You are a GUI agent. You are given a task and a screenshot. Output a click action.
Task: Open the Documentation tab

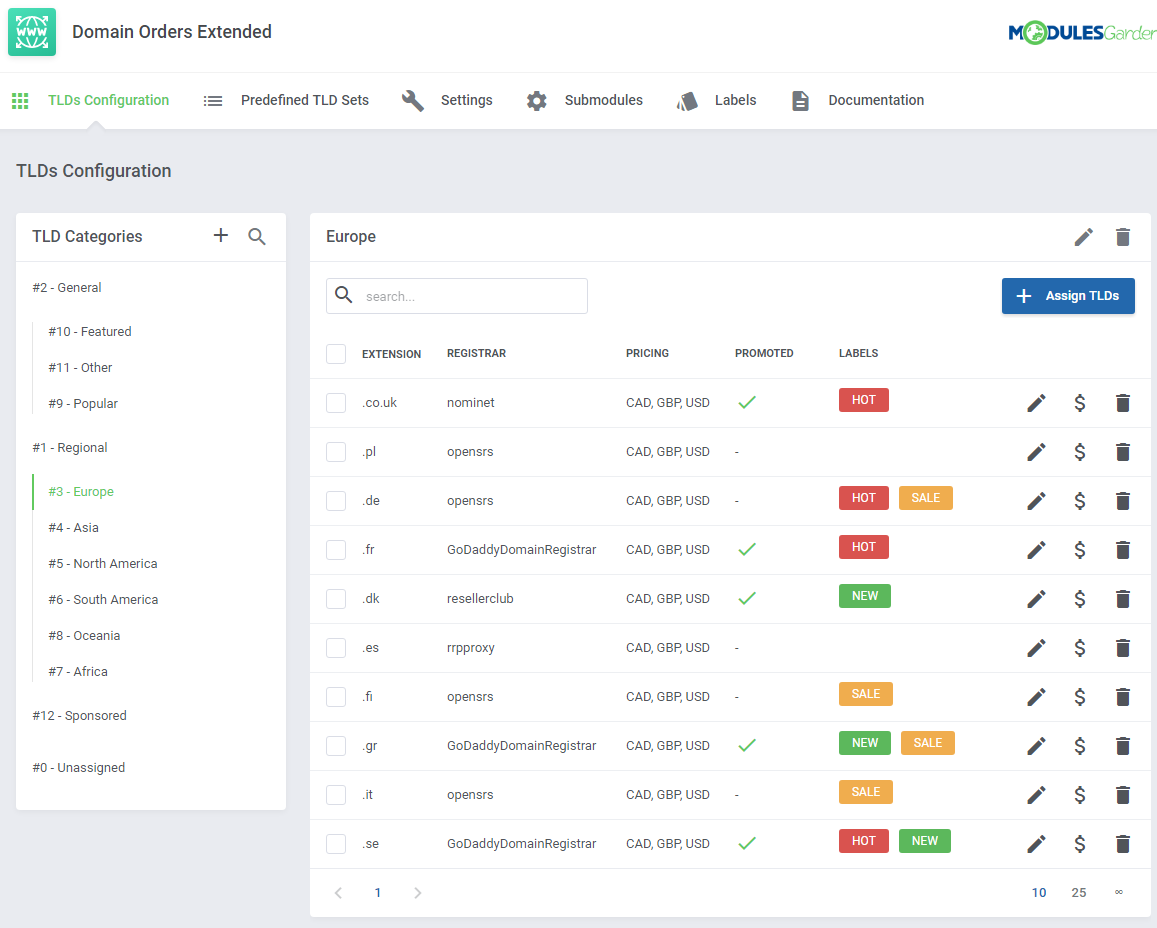857,100
